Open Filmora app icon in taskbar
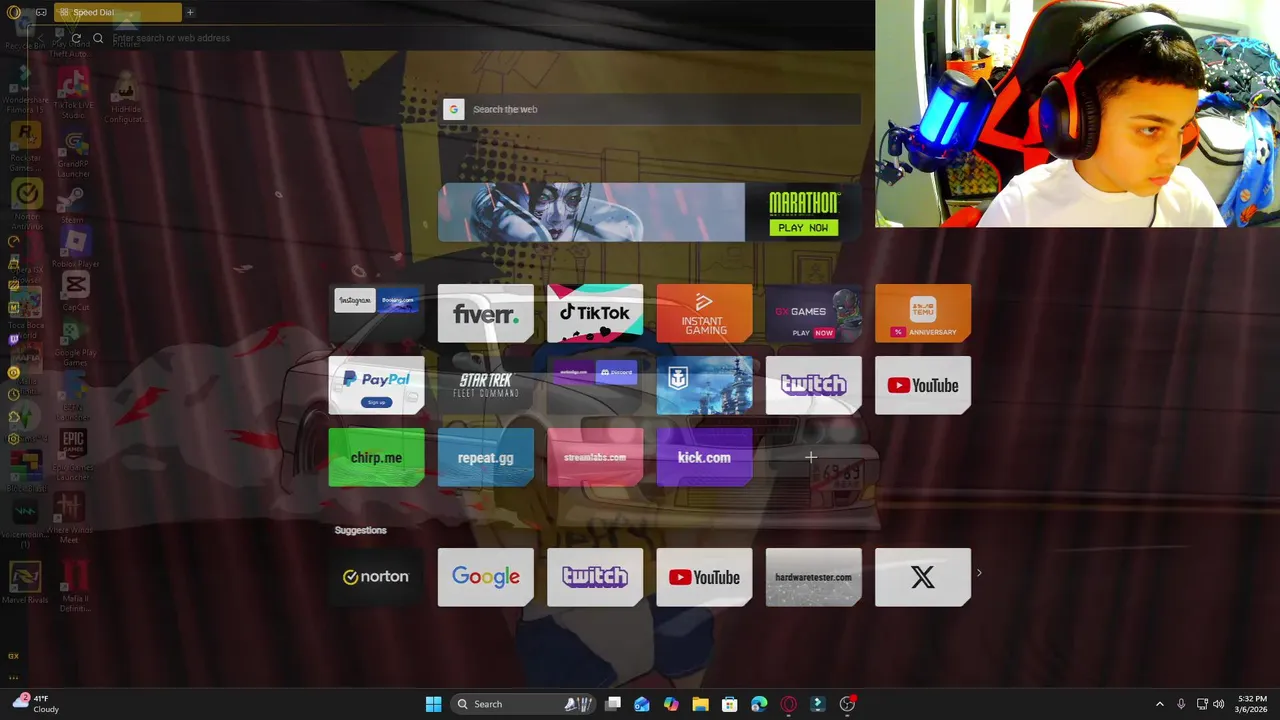 click(x=817, y=704)
